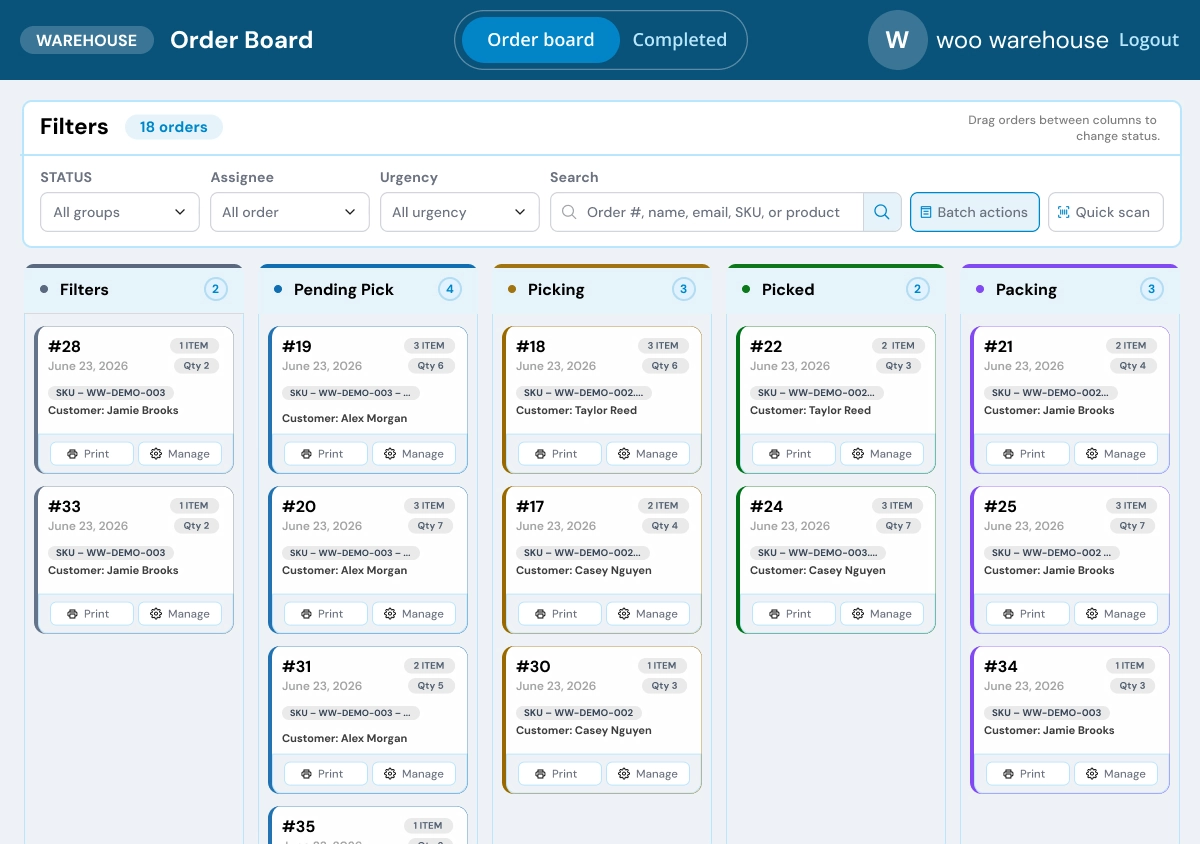Manage order #25
1200x844 pixels.
pos(1116,614)
